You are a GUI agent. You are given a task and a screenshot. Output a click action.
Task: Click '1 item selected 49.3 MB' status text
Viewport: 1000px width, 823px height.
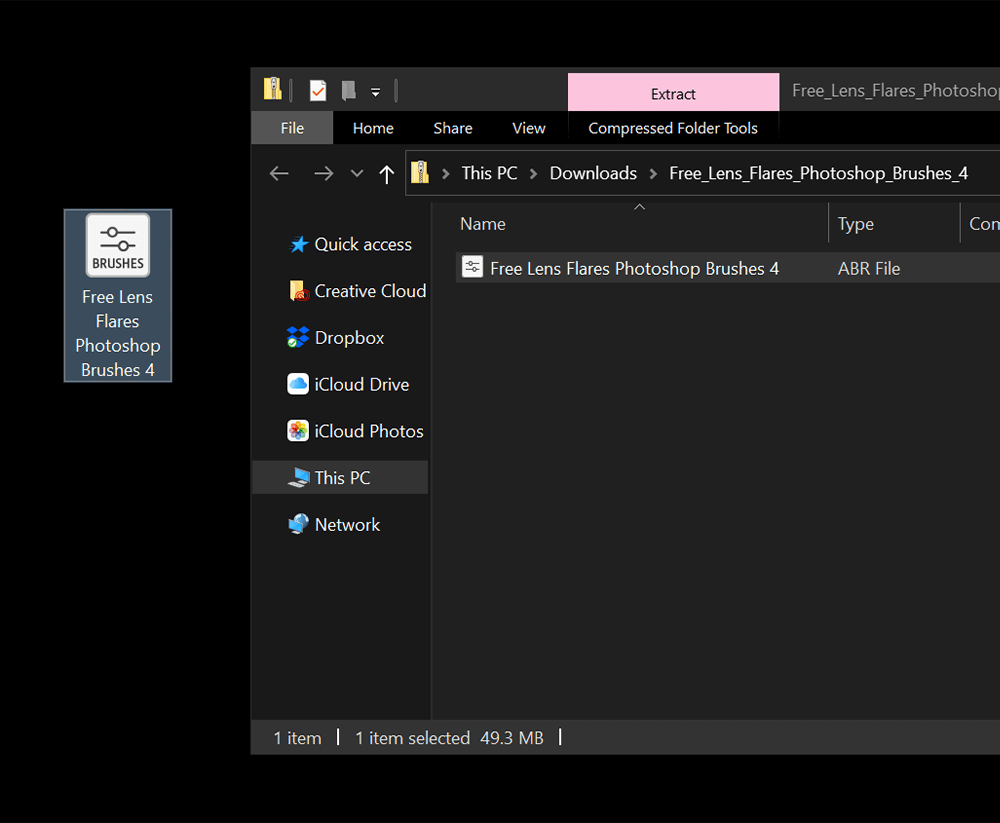(449, 738)
